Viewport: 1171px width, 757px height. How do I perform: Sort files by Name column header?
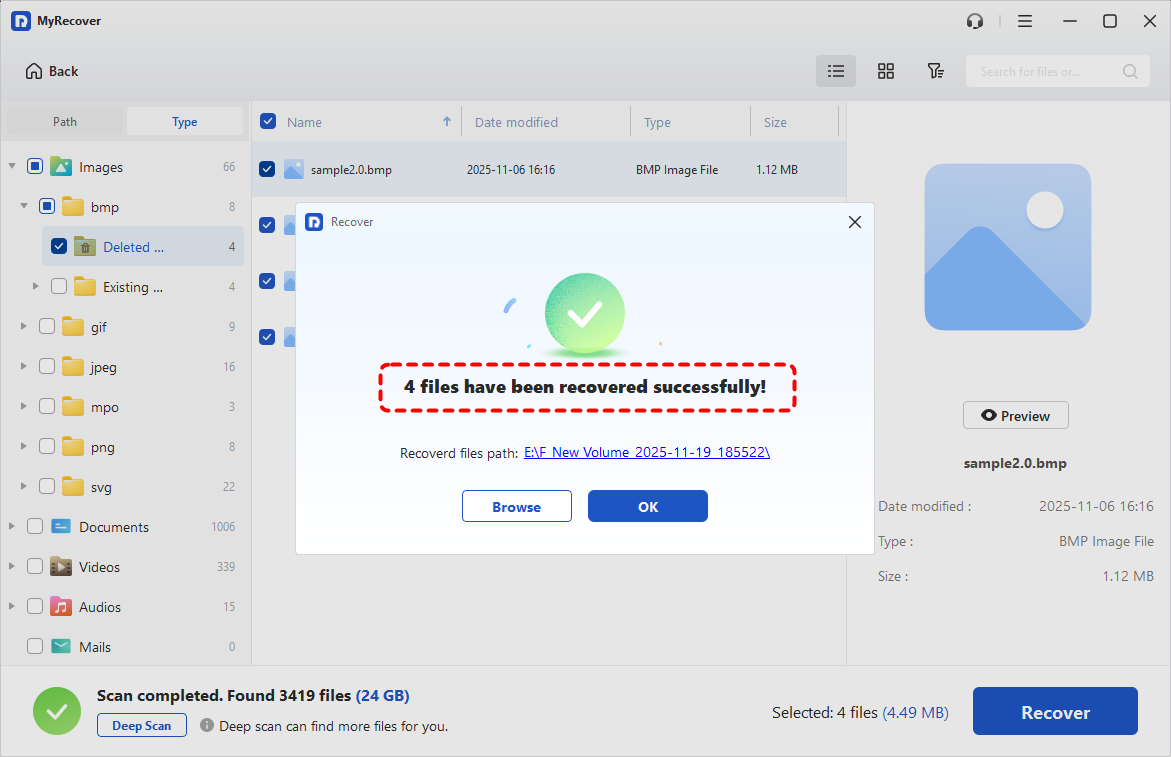(305, 122)
